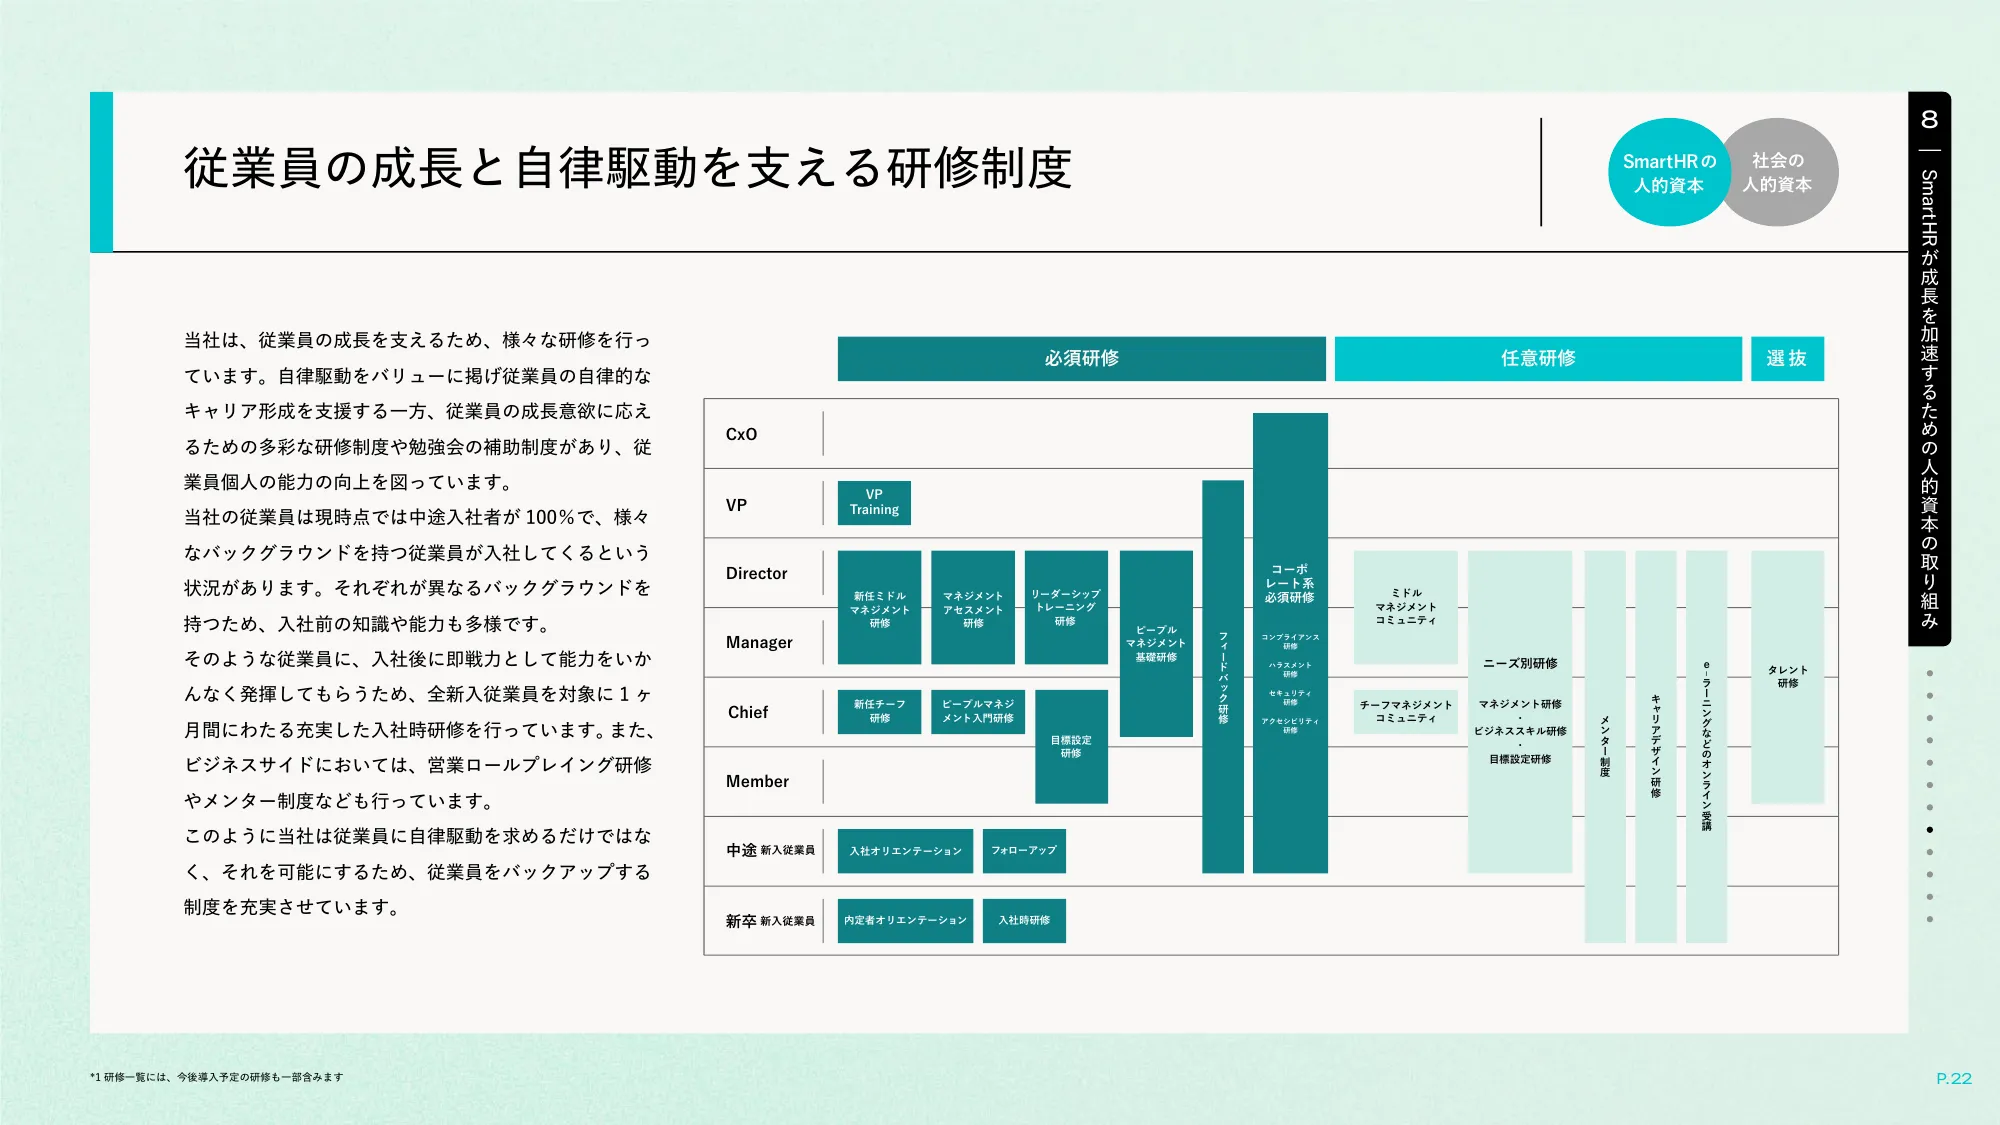The width and height of the screenshot is (2000, 1125).
Task: Click the '新任チーフ研修' box
Action: click(879, 711)
